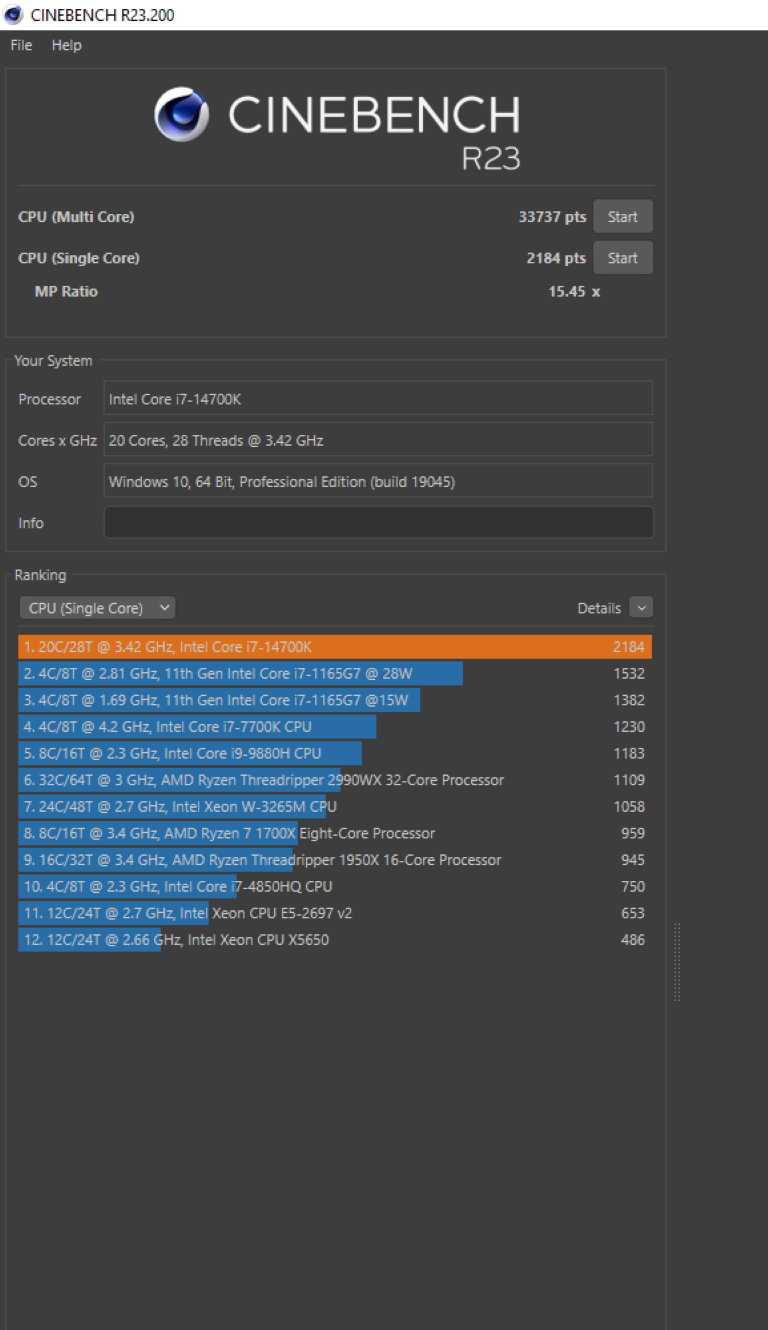Image resolution: width=768 pixels, height=1330 pixels.
Task: Click the 1532 score in ranking
Action: (x=629, y=674)
